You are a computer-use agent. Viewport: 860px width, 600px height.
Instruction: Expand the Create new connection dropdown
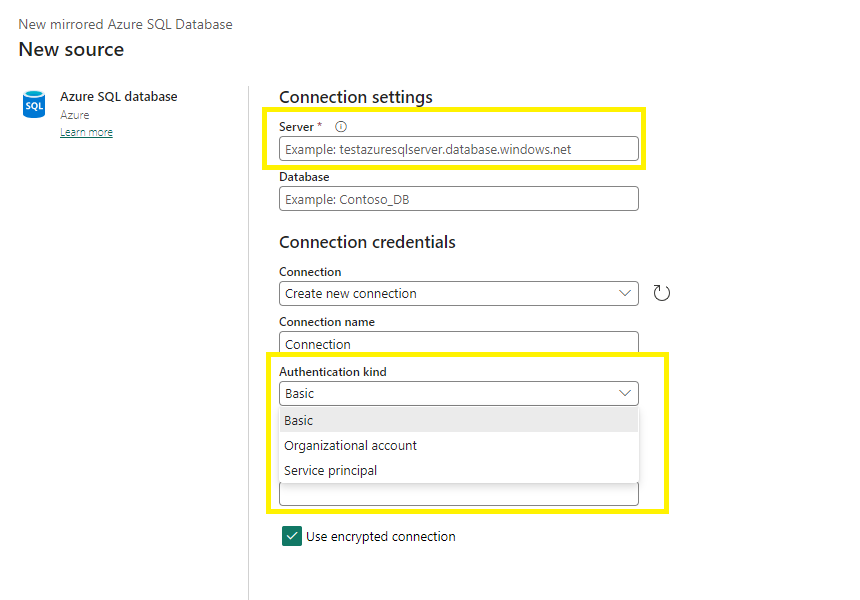(x=458, y=293)
